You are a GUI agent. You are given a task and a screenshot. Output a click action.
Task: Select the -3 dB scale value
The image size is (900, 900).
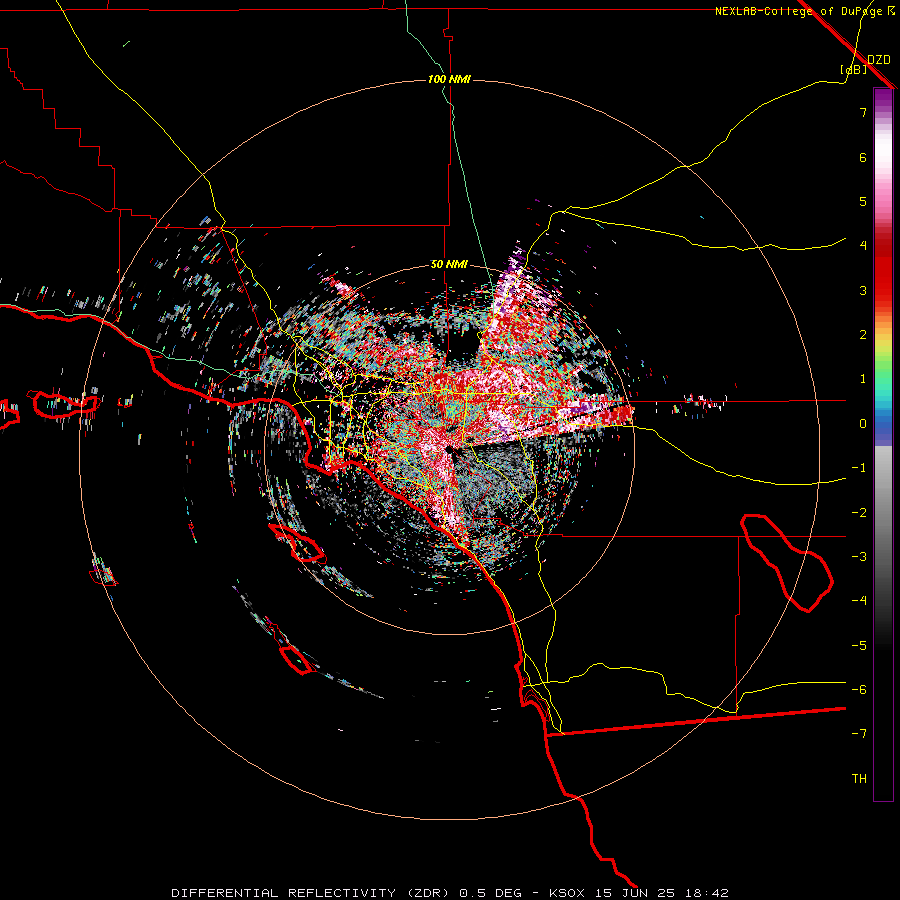pos(859,557)
